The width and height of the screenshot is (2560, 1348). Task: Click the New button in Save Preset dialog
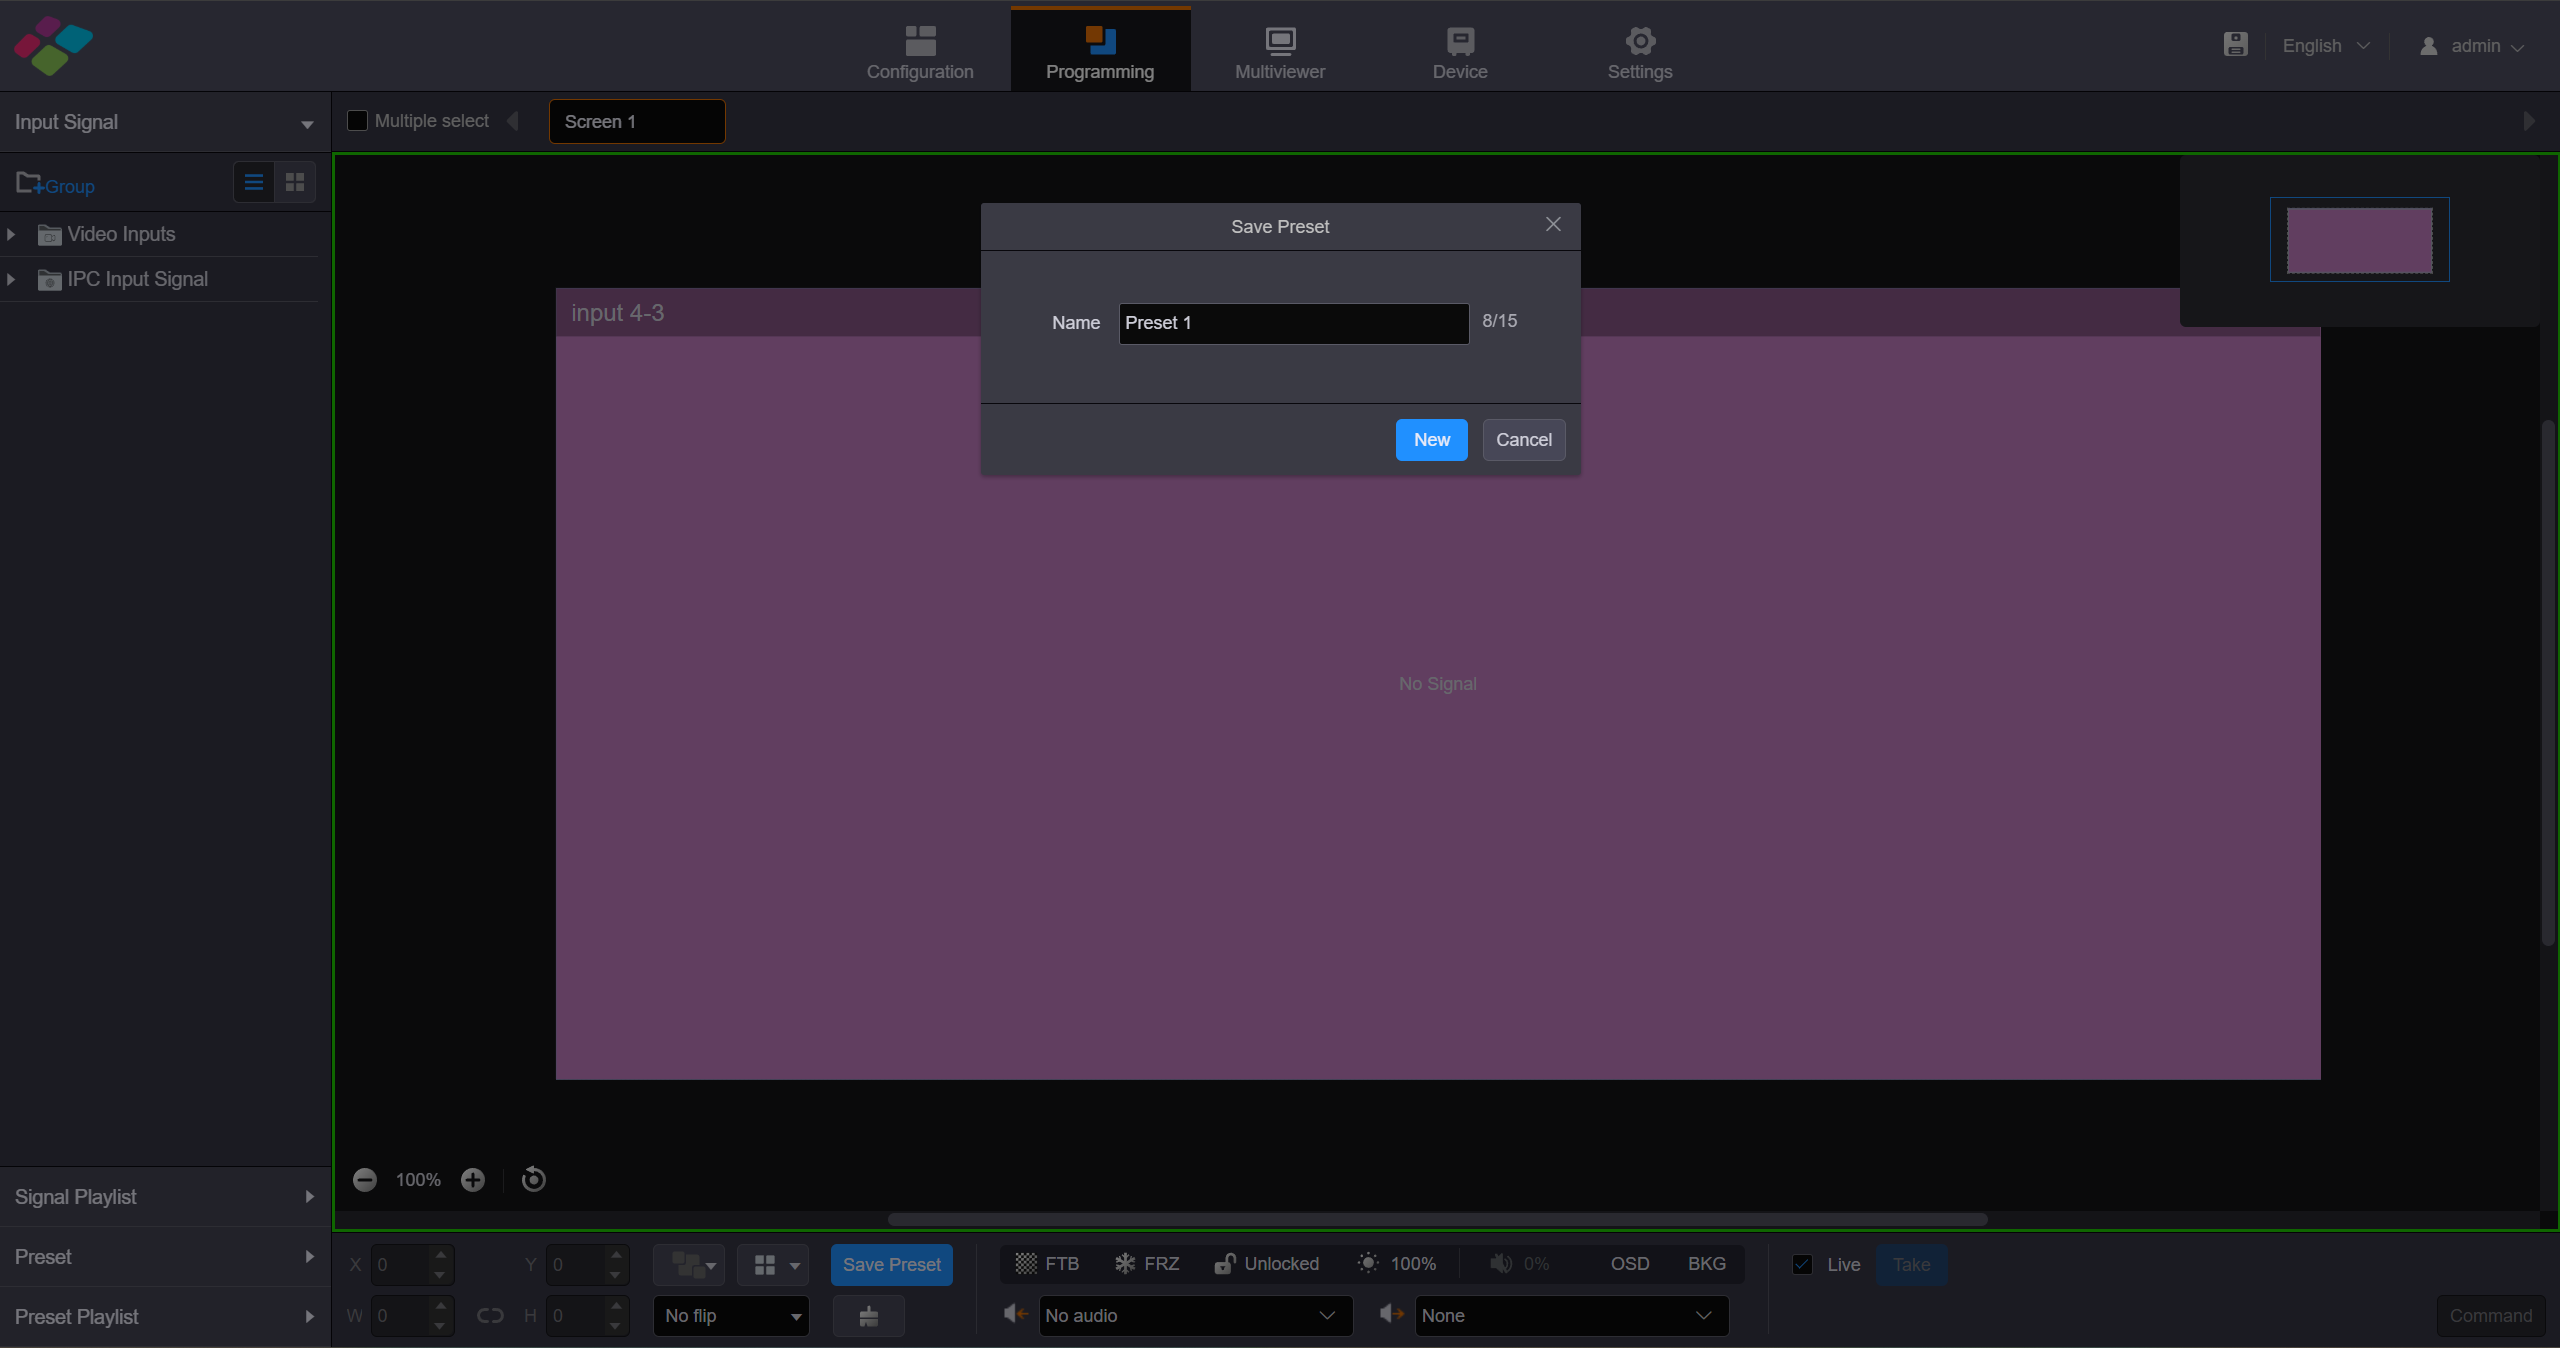[1431, 440]
